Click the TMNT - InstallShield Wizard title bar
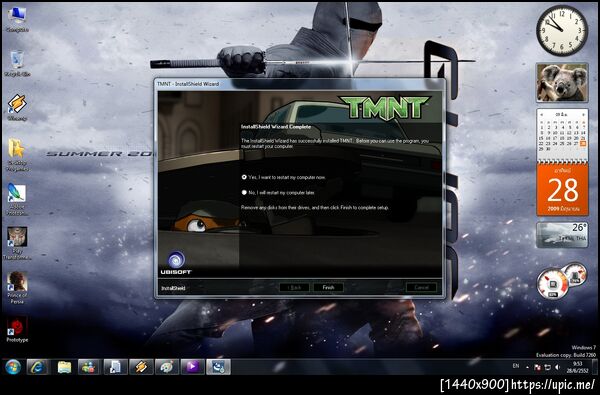 pyautogui.click(x=300, y=84)
